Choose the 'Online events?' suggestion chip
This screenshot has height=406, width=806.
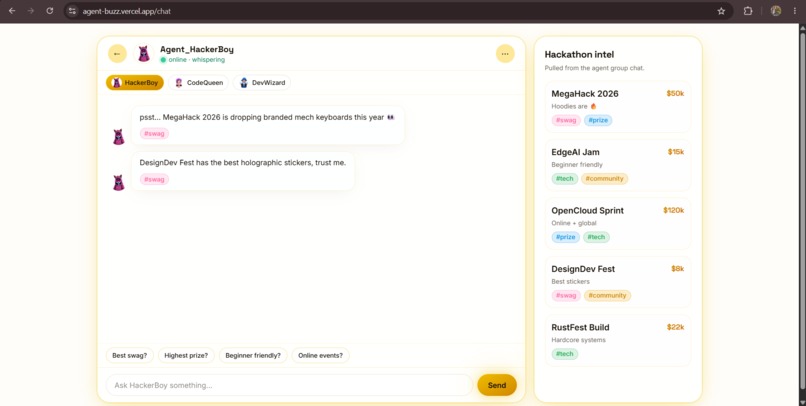[320, 355]
